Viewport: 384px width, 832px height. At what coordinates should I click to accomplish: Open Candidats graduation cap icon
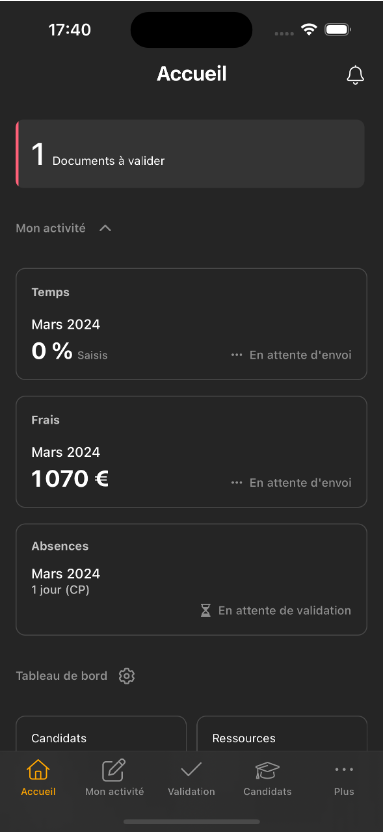267,770
